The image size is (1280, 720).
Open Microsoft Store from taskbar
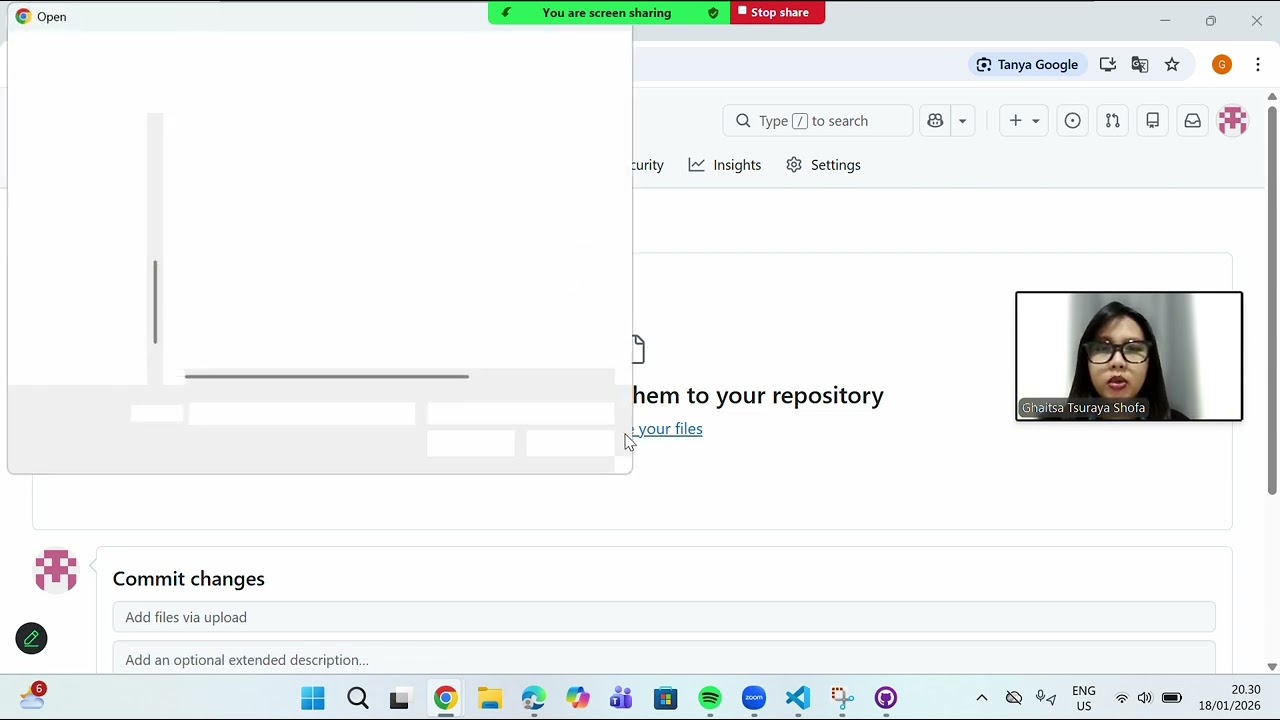(665, 698)
